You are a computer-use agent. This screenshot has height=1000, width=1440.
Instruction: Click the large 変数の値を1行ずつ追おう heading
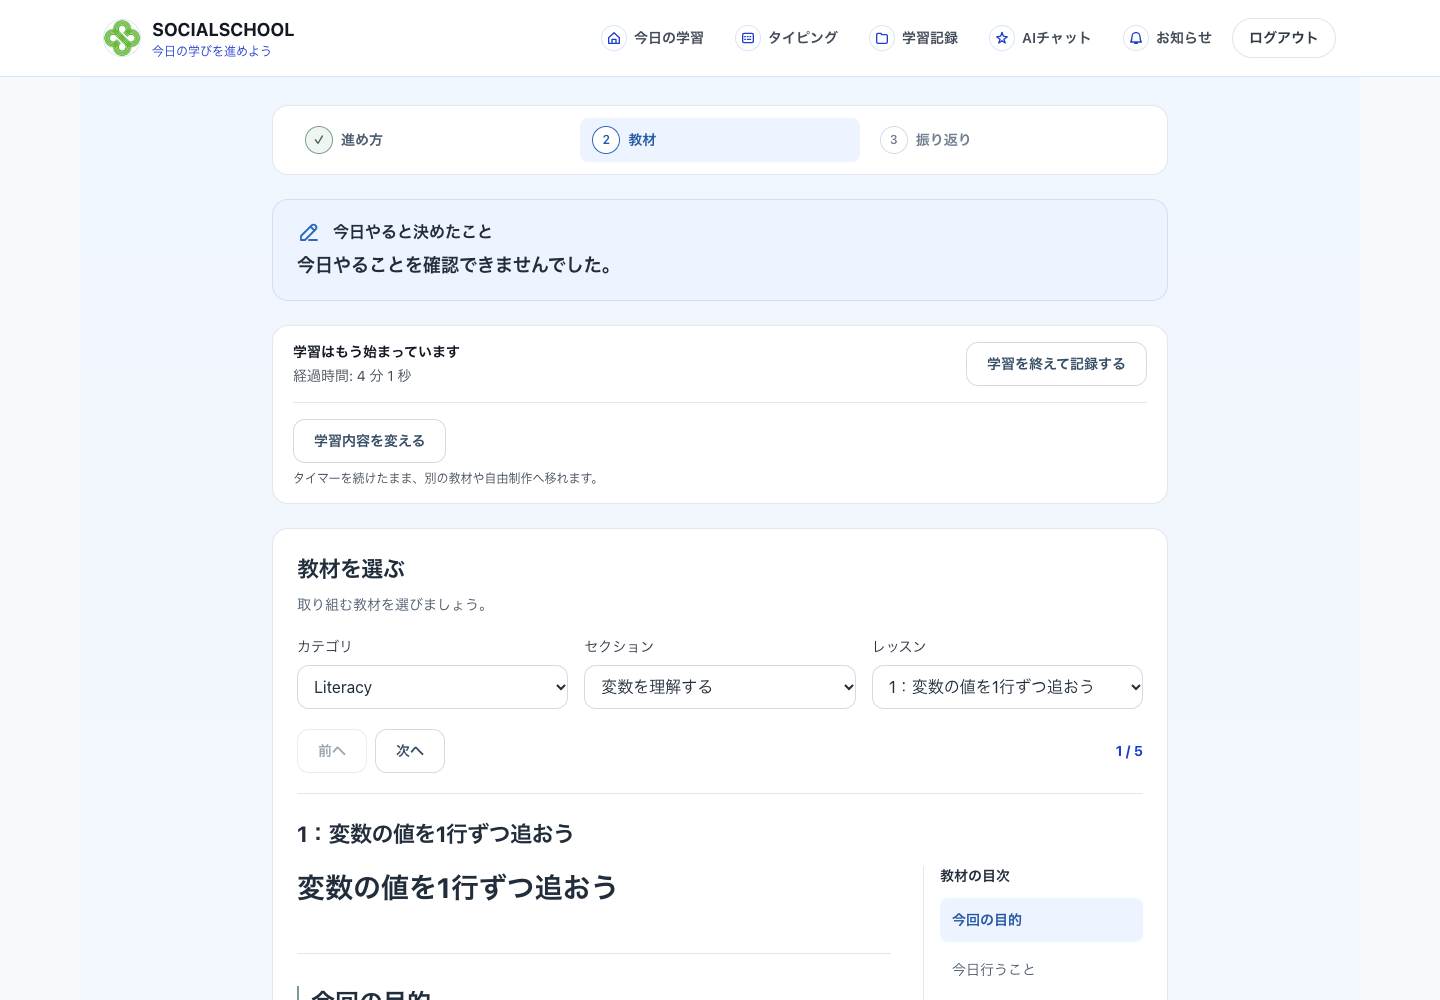tap(457, 888)
